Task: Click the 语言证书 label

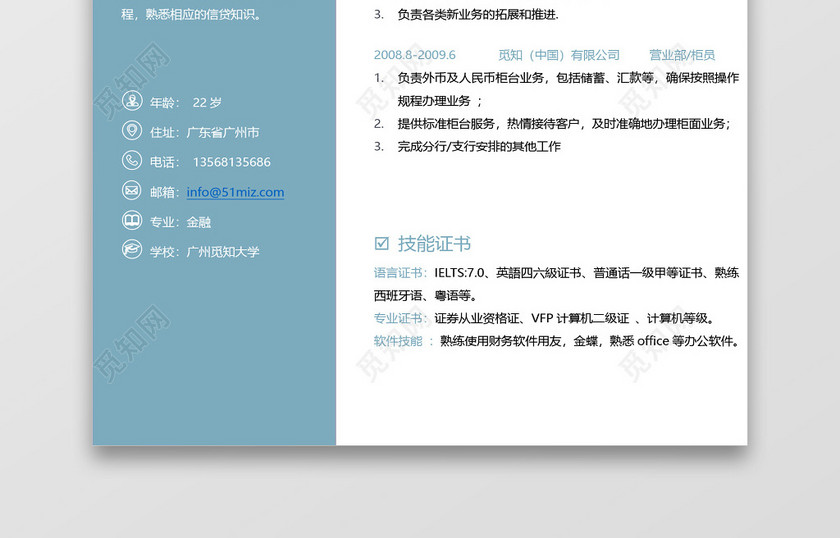Action: click(398, 273)
